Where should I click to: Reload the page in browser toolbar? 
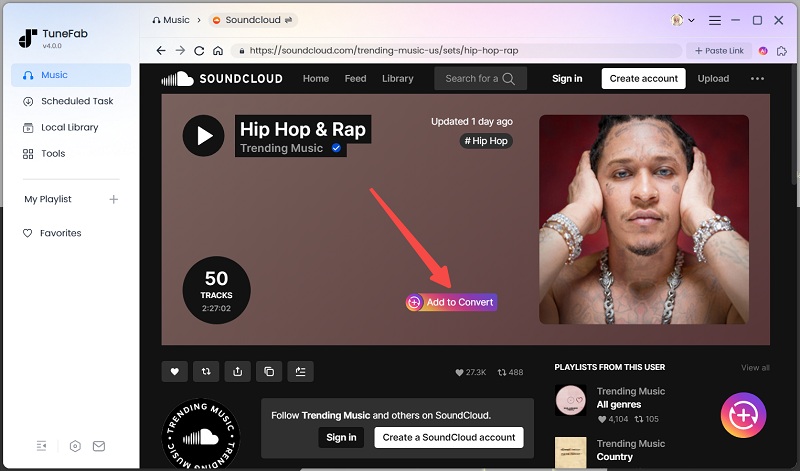(x=199, y=50)
